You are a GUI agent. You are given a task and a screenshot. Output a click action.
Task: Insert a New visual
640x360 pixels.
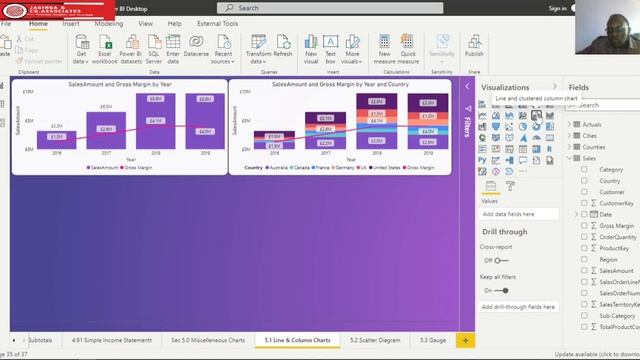[x=311, y=49]
